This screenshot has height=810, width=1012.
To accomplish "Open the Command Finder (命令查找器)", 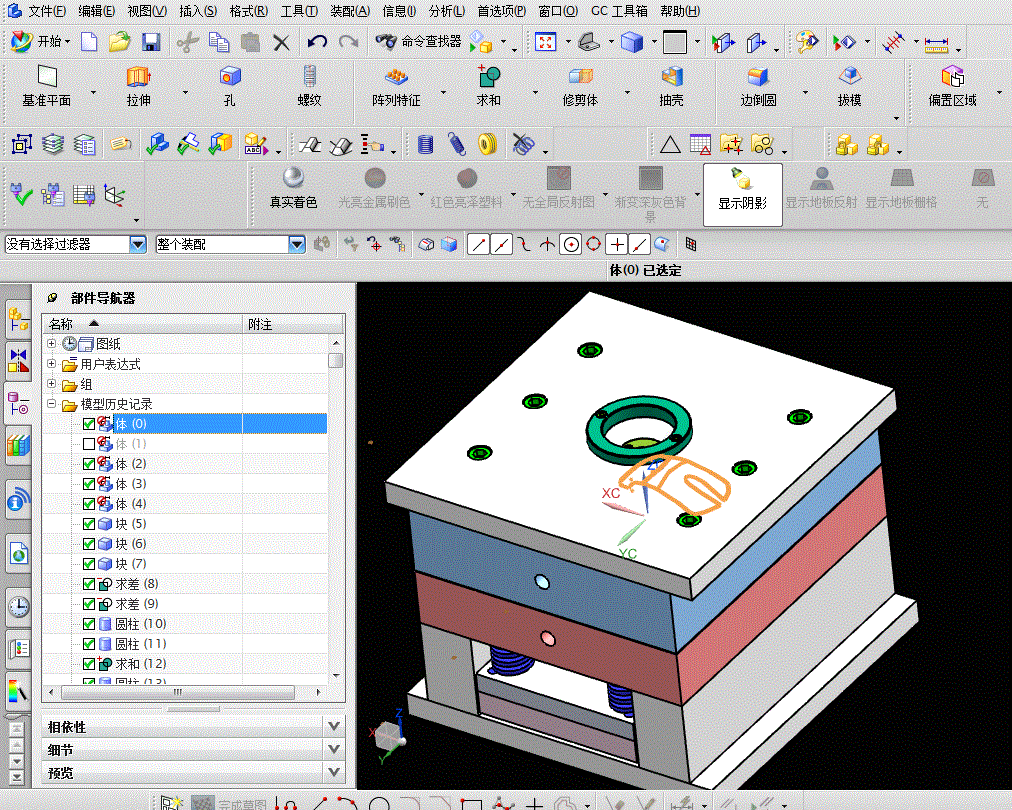I will (419, 42).
